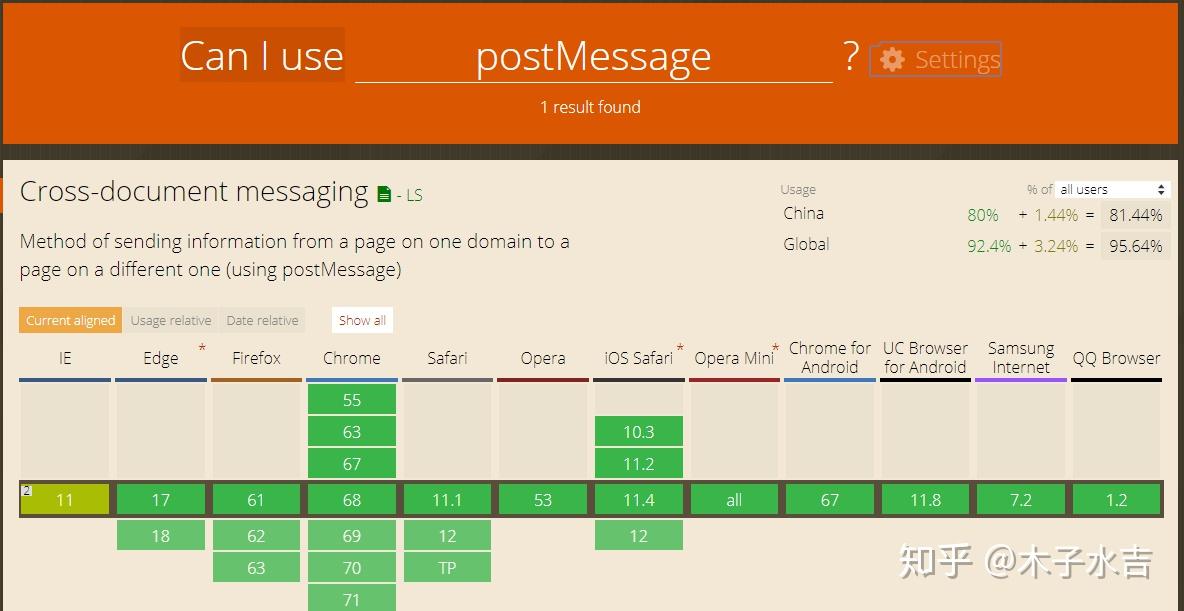The height and width of the screenshot is (611, 1184).
Task: Click the asterisk note next to Edge header
Action: pos(202,349)
